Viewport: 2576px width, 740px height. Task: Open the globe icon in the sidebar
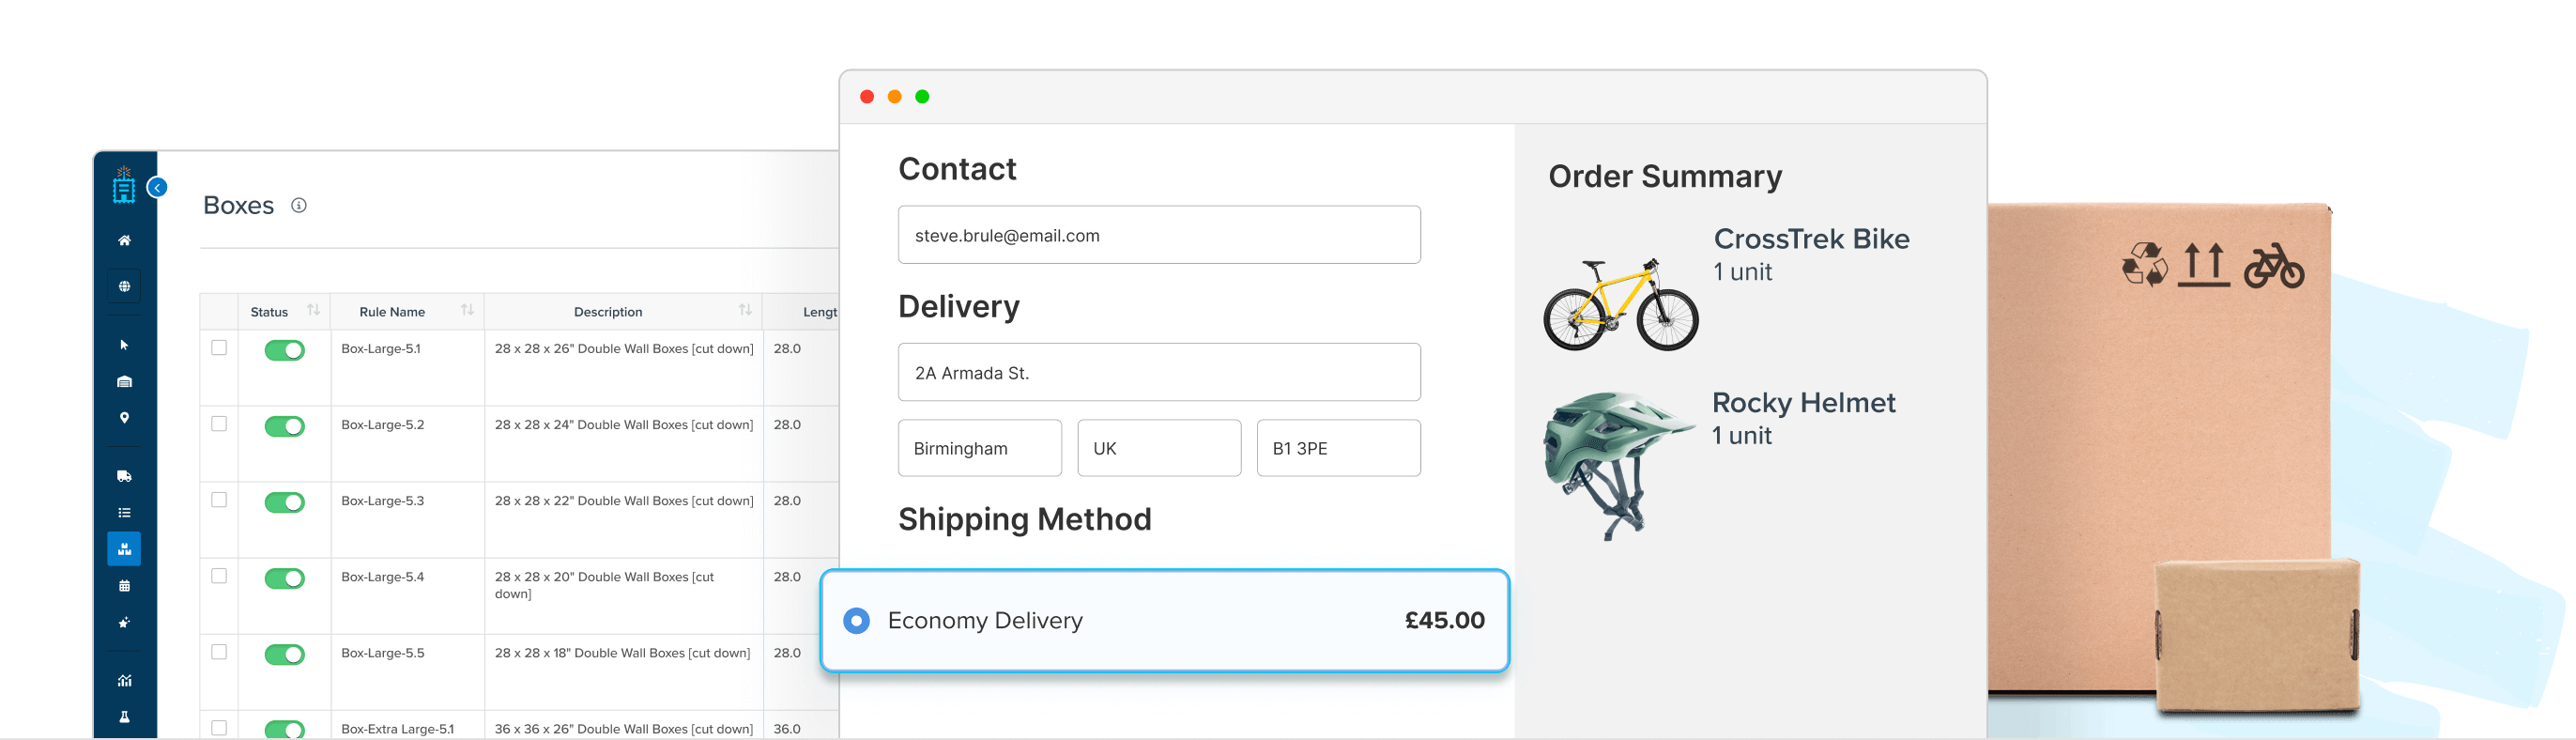(124, 287)
